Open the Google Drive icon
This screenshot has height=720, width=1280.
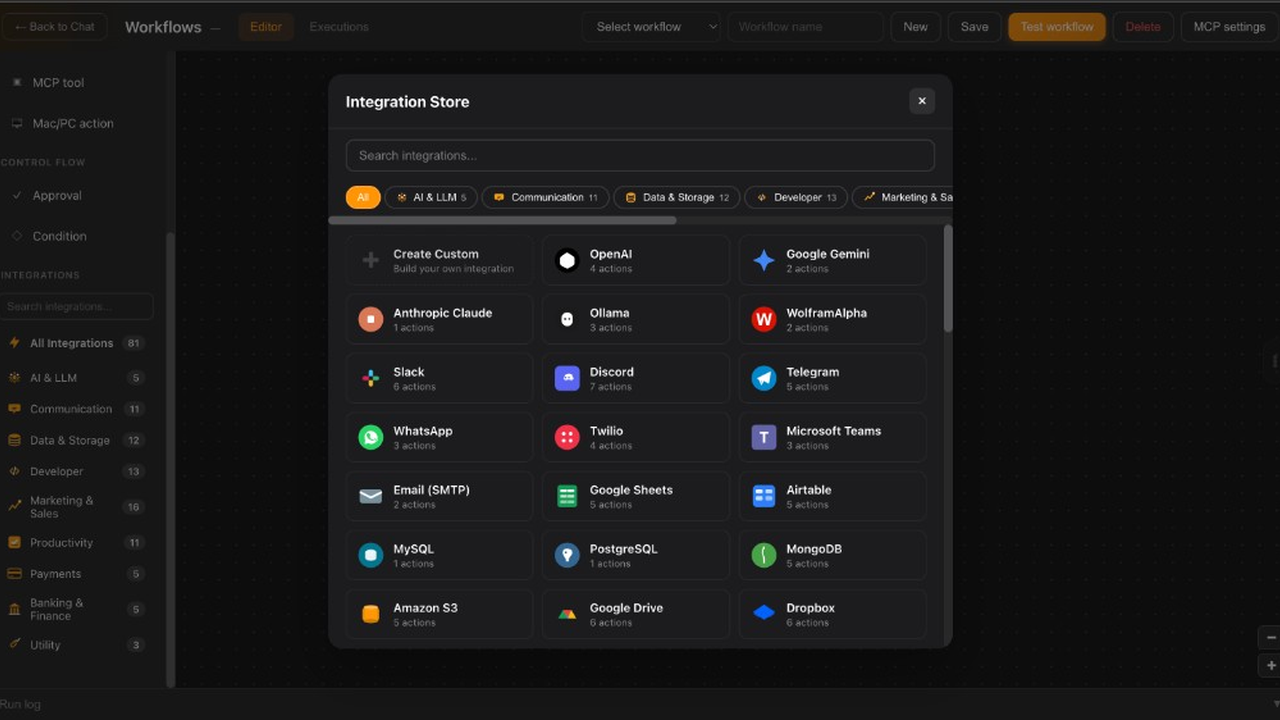pyautogui.click(x=567, y=614)
